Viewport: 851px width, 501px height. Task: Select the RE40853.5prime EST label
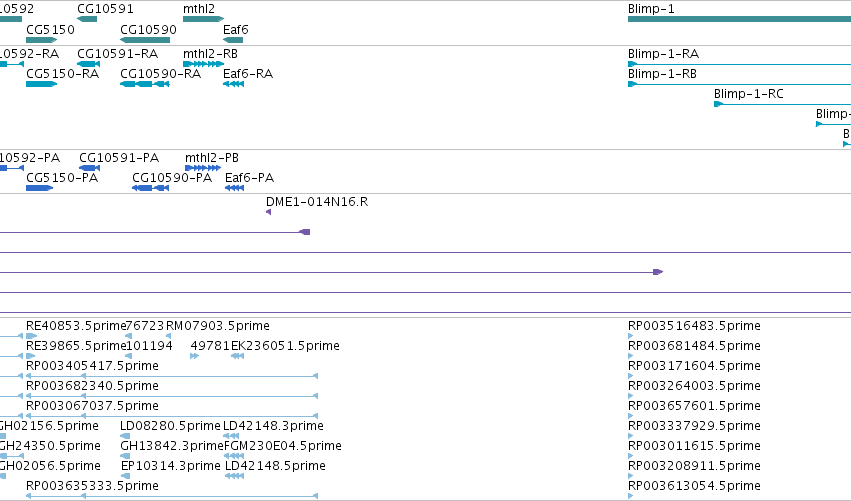point(76,326)
